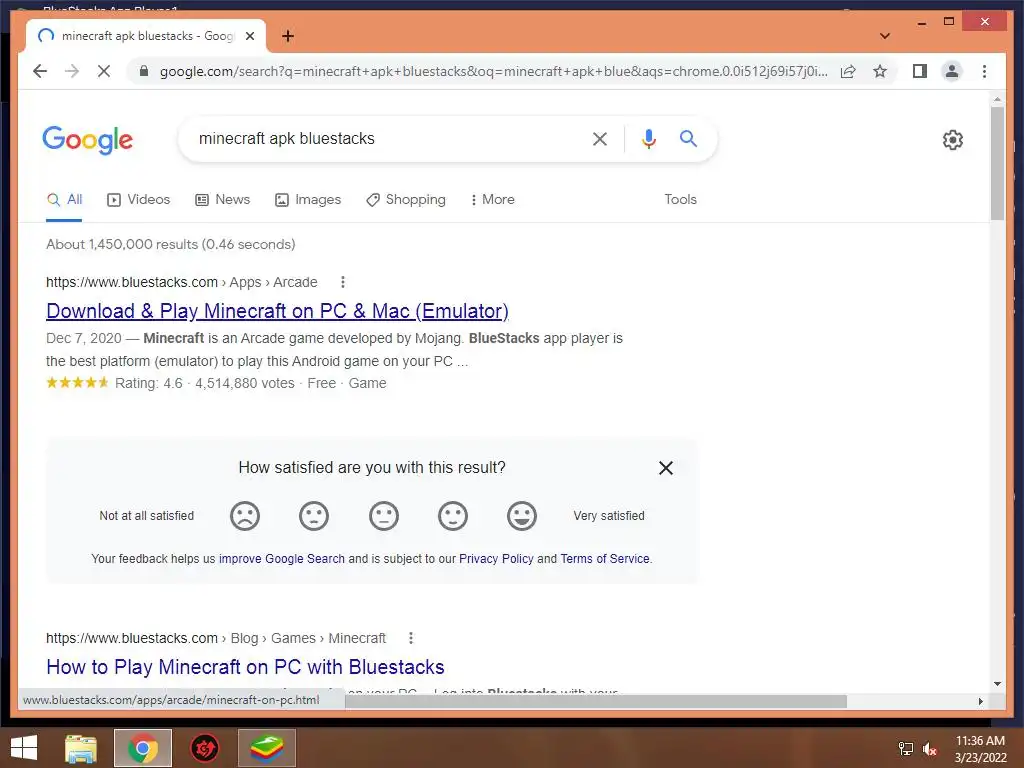Click the vertical scrollbar thumb
The height and width of the screenshot is (768, 1024).
(x=997, y=163)
